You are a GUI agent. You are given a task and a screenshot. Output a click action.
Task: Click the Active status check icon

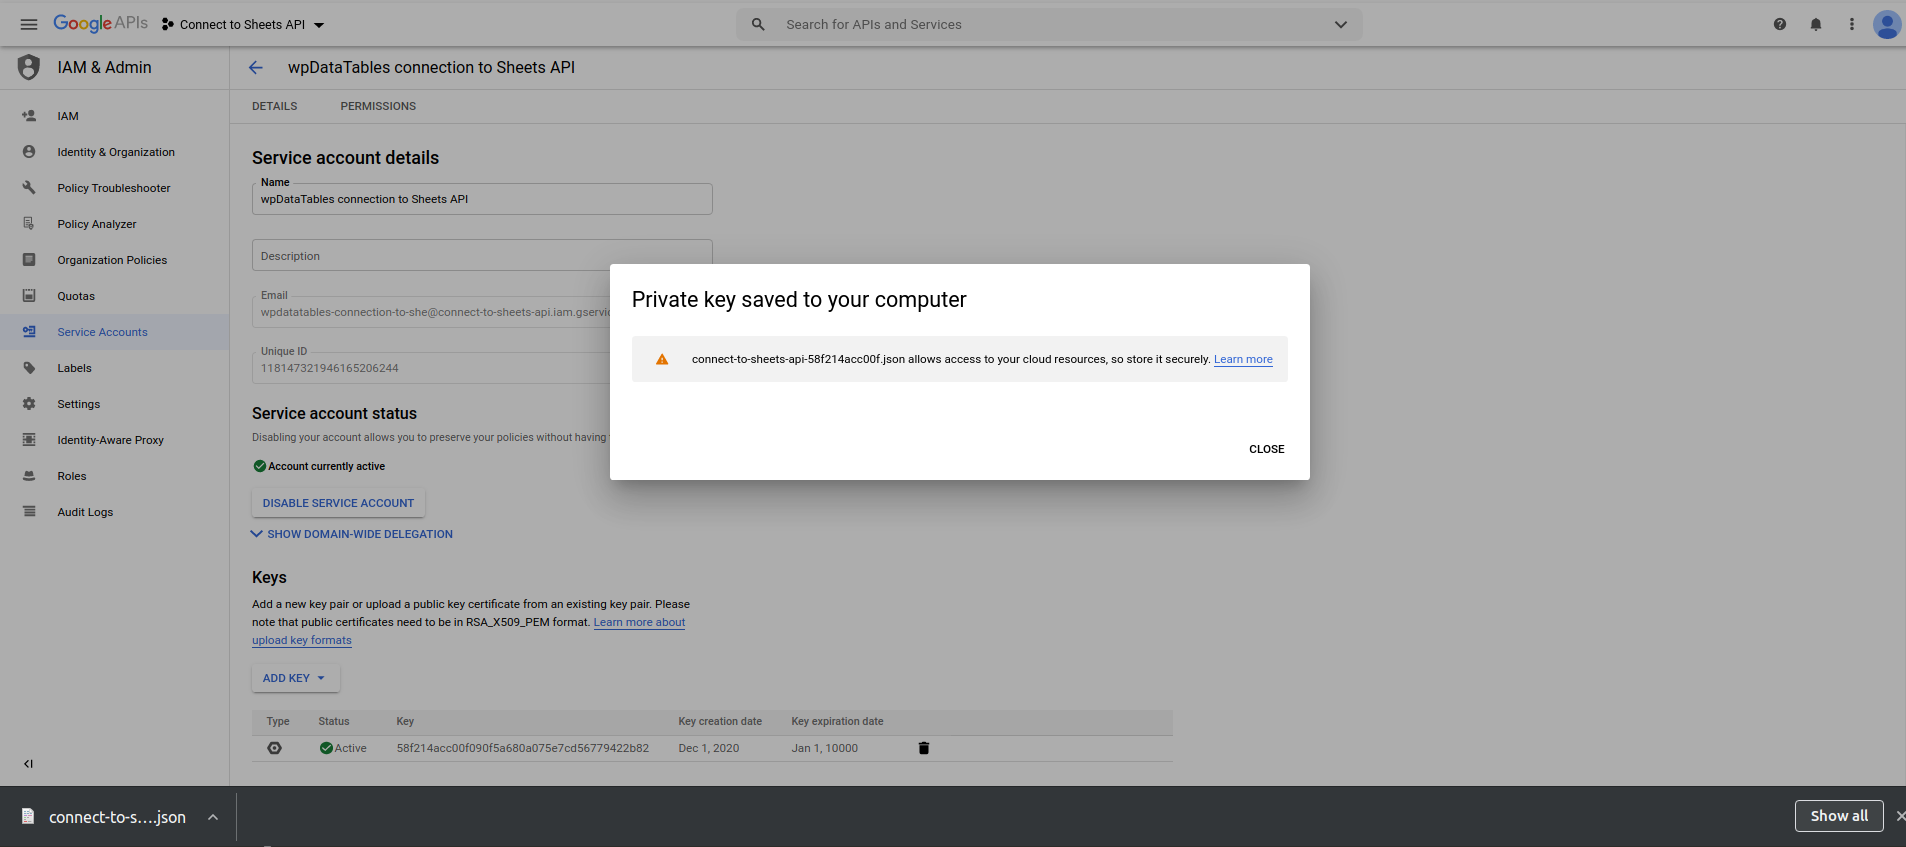[326, 748]
